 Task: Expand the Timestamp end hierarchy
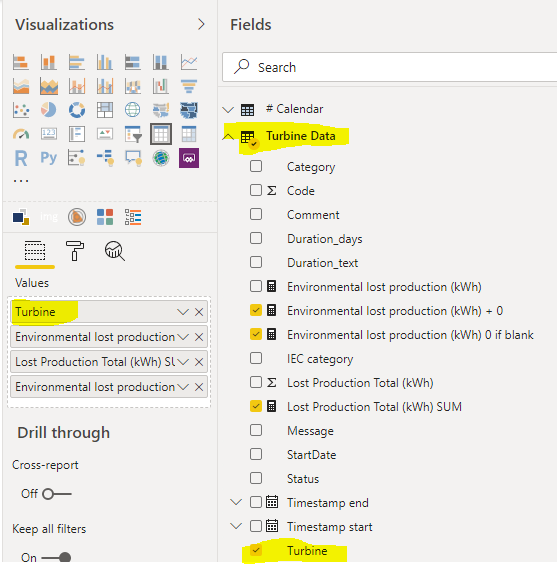[236, 502]
